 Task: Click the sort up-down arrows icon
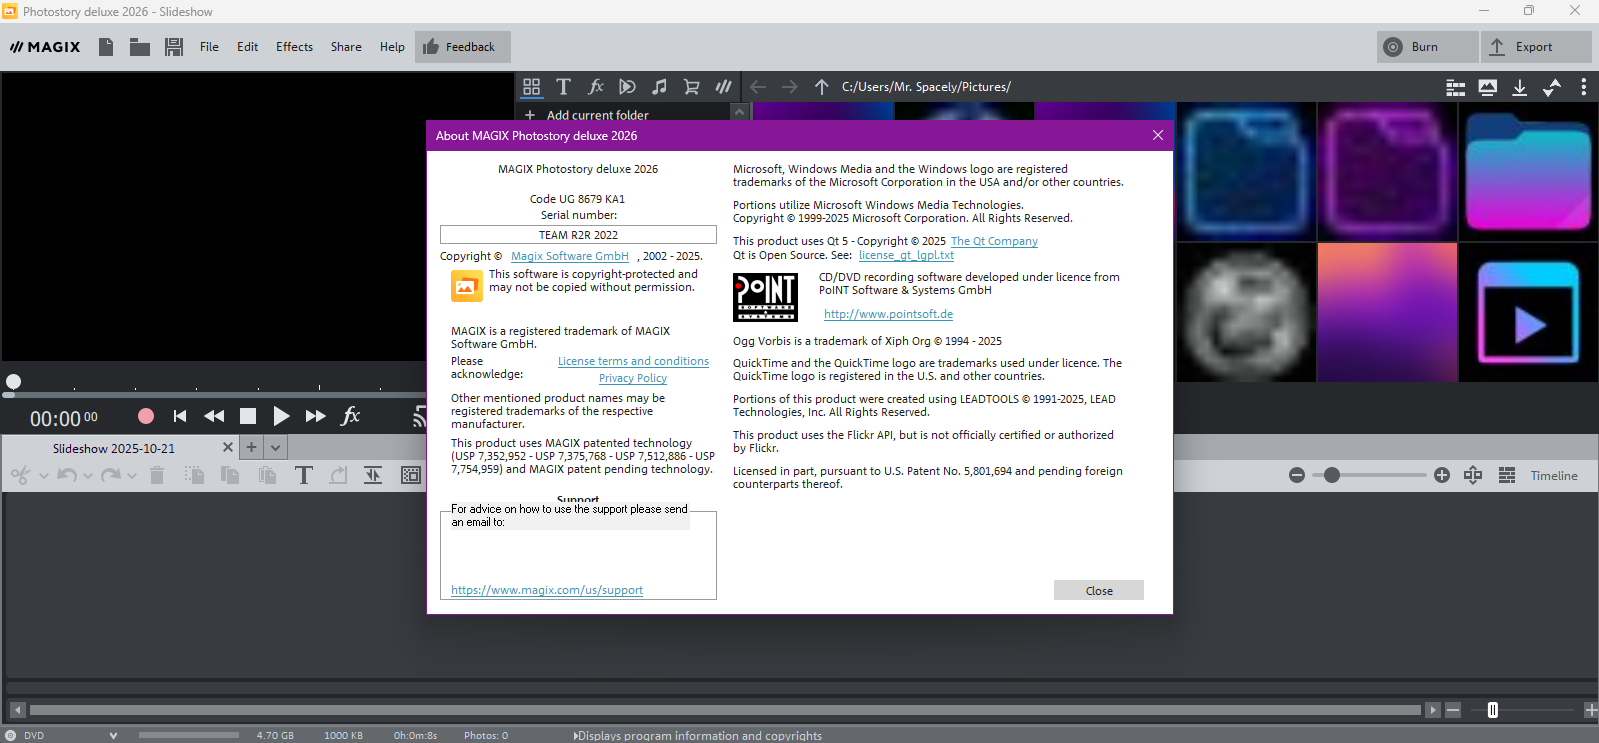click(1552, 88)
